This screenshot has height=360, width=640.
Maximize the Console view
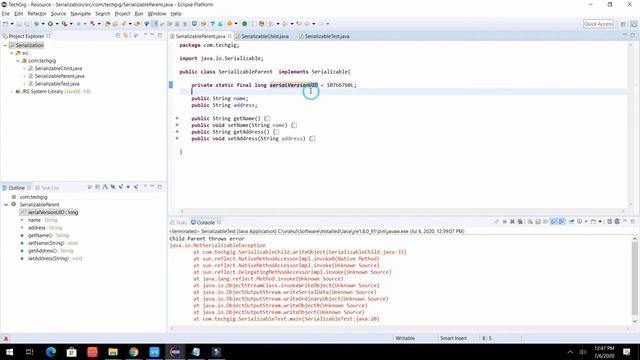tap(633, 221)
